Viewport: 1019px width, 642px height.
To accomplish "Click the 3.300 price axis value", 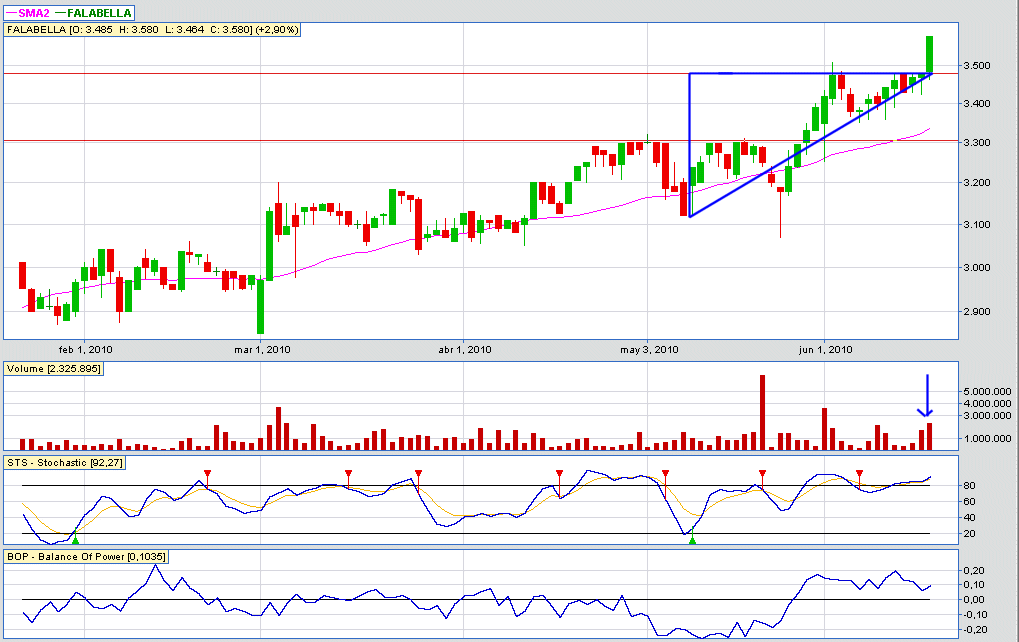I will 977,142.
